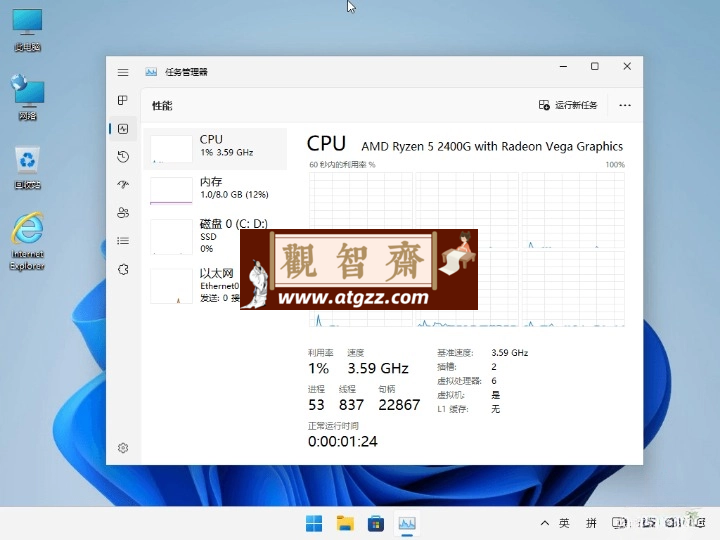Close the Task Manager window
This screenshot has width=720, height=540.
tap(627, 67)
